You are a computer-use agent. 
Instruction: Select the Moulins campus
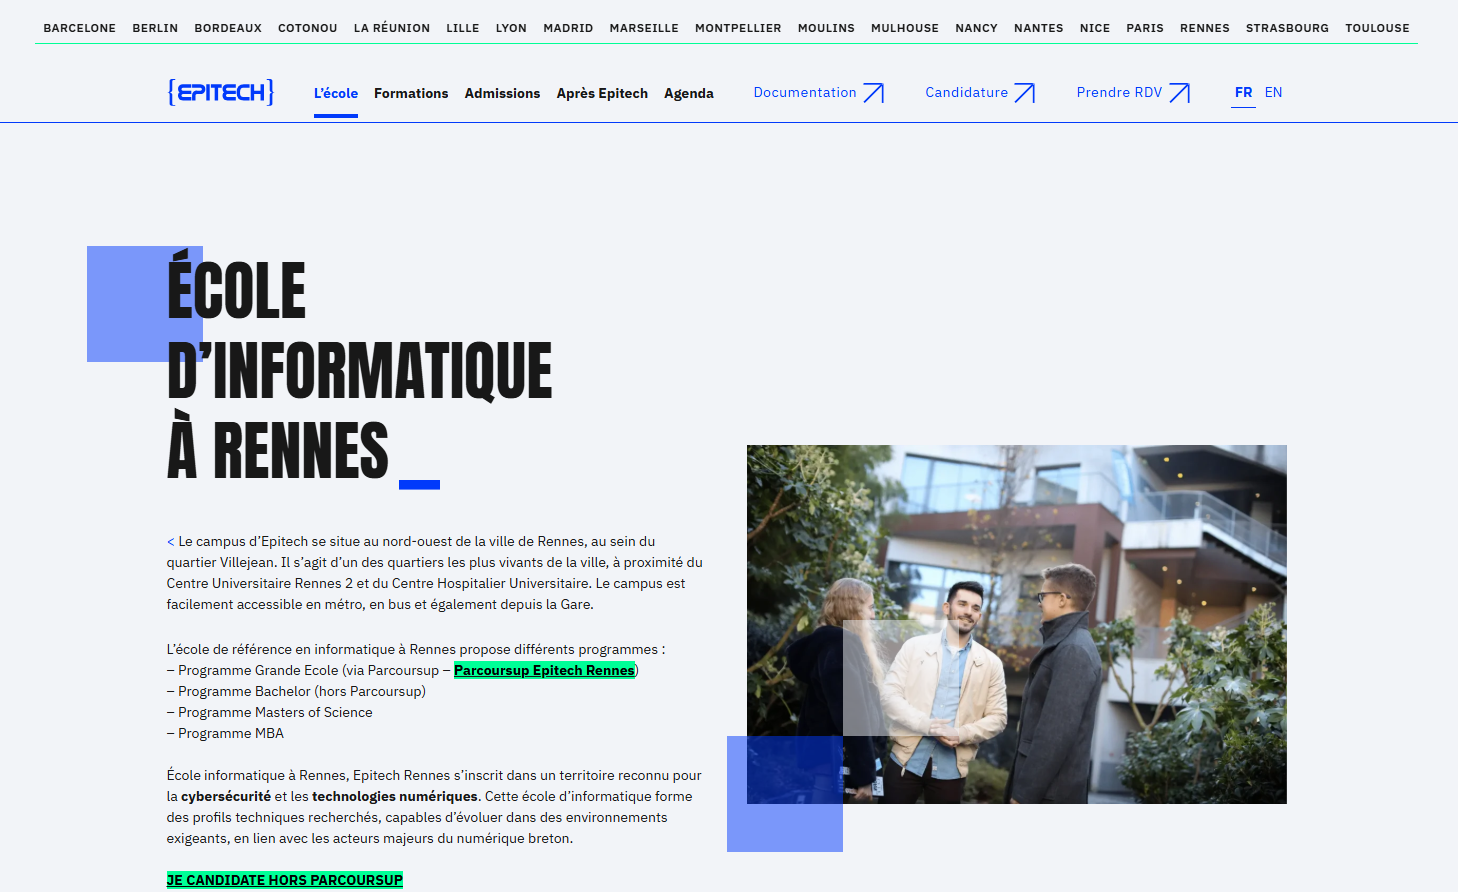826,28
